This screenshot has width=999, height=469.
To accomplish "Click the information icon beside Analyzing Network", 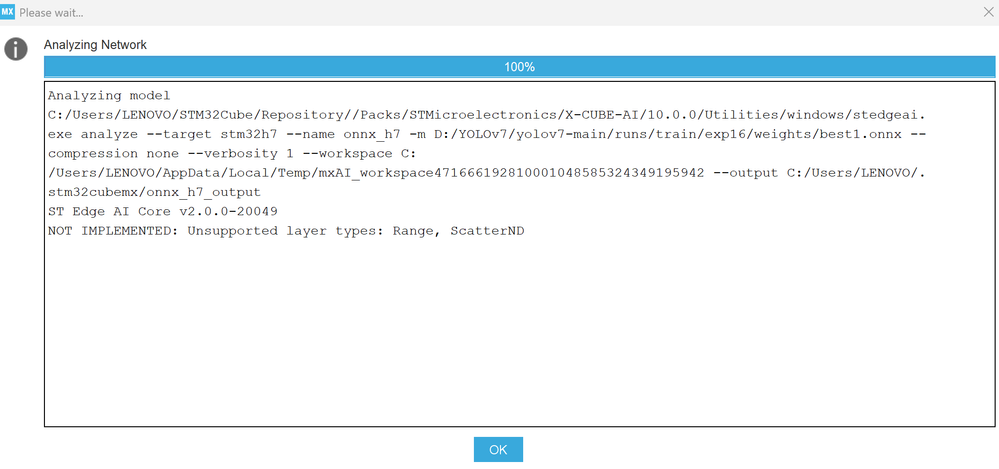I will tap(16, 49).
